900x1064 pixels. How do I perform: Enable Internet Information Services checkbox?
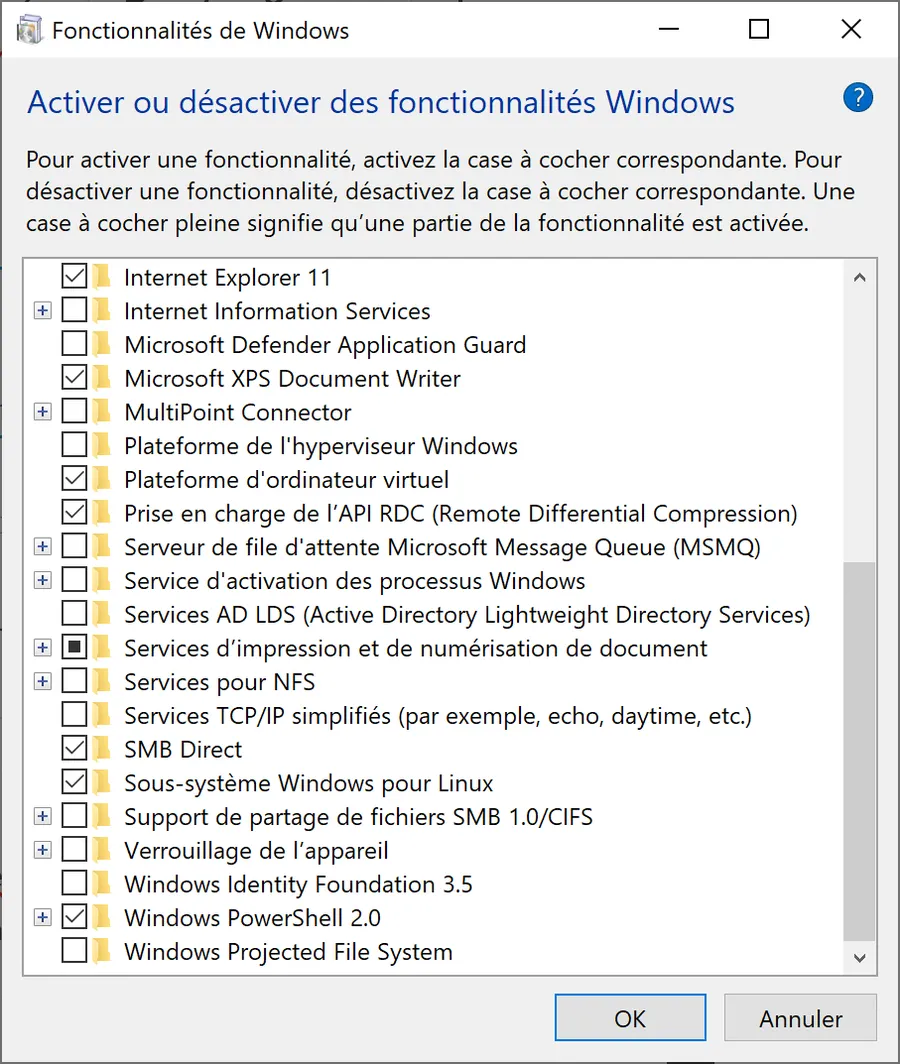74,310
